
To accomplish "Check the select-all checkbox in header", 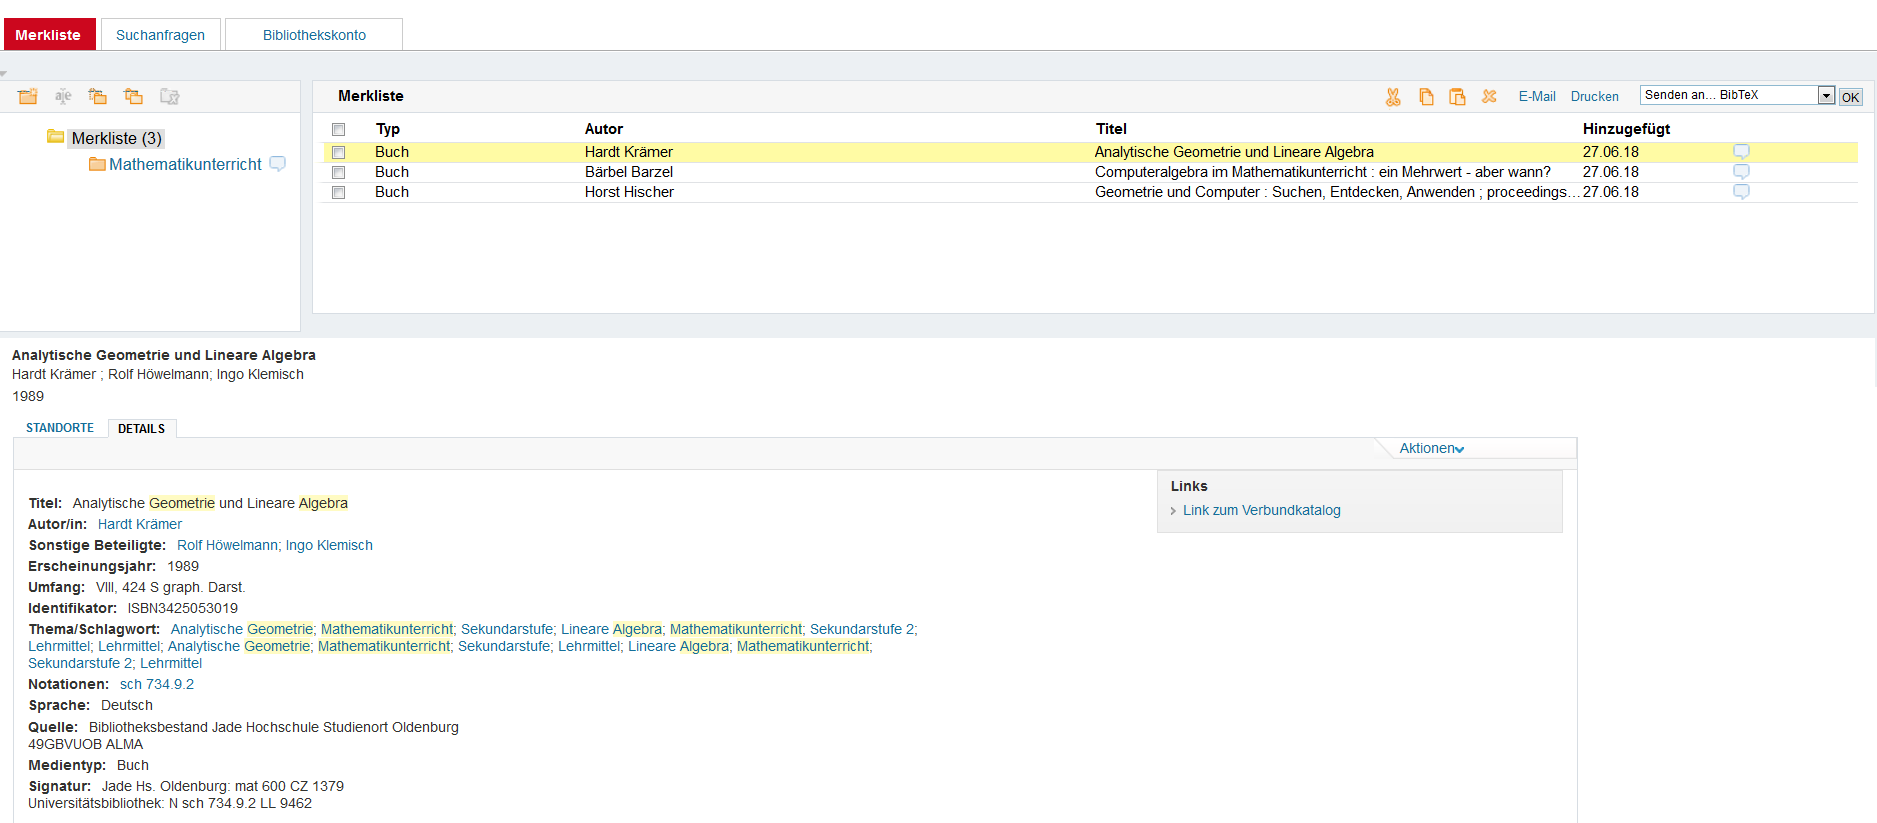I will tap(339, 130).
